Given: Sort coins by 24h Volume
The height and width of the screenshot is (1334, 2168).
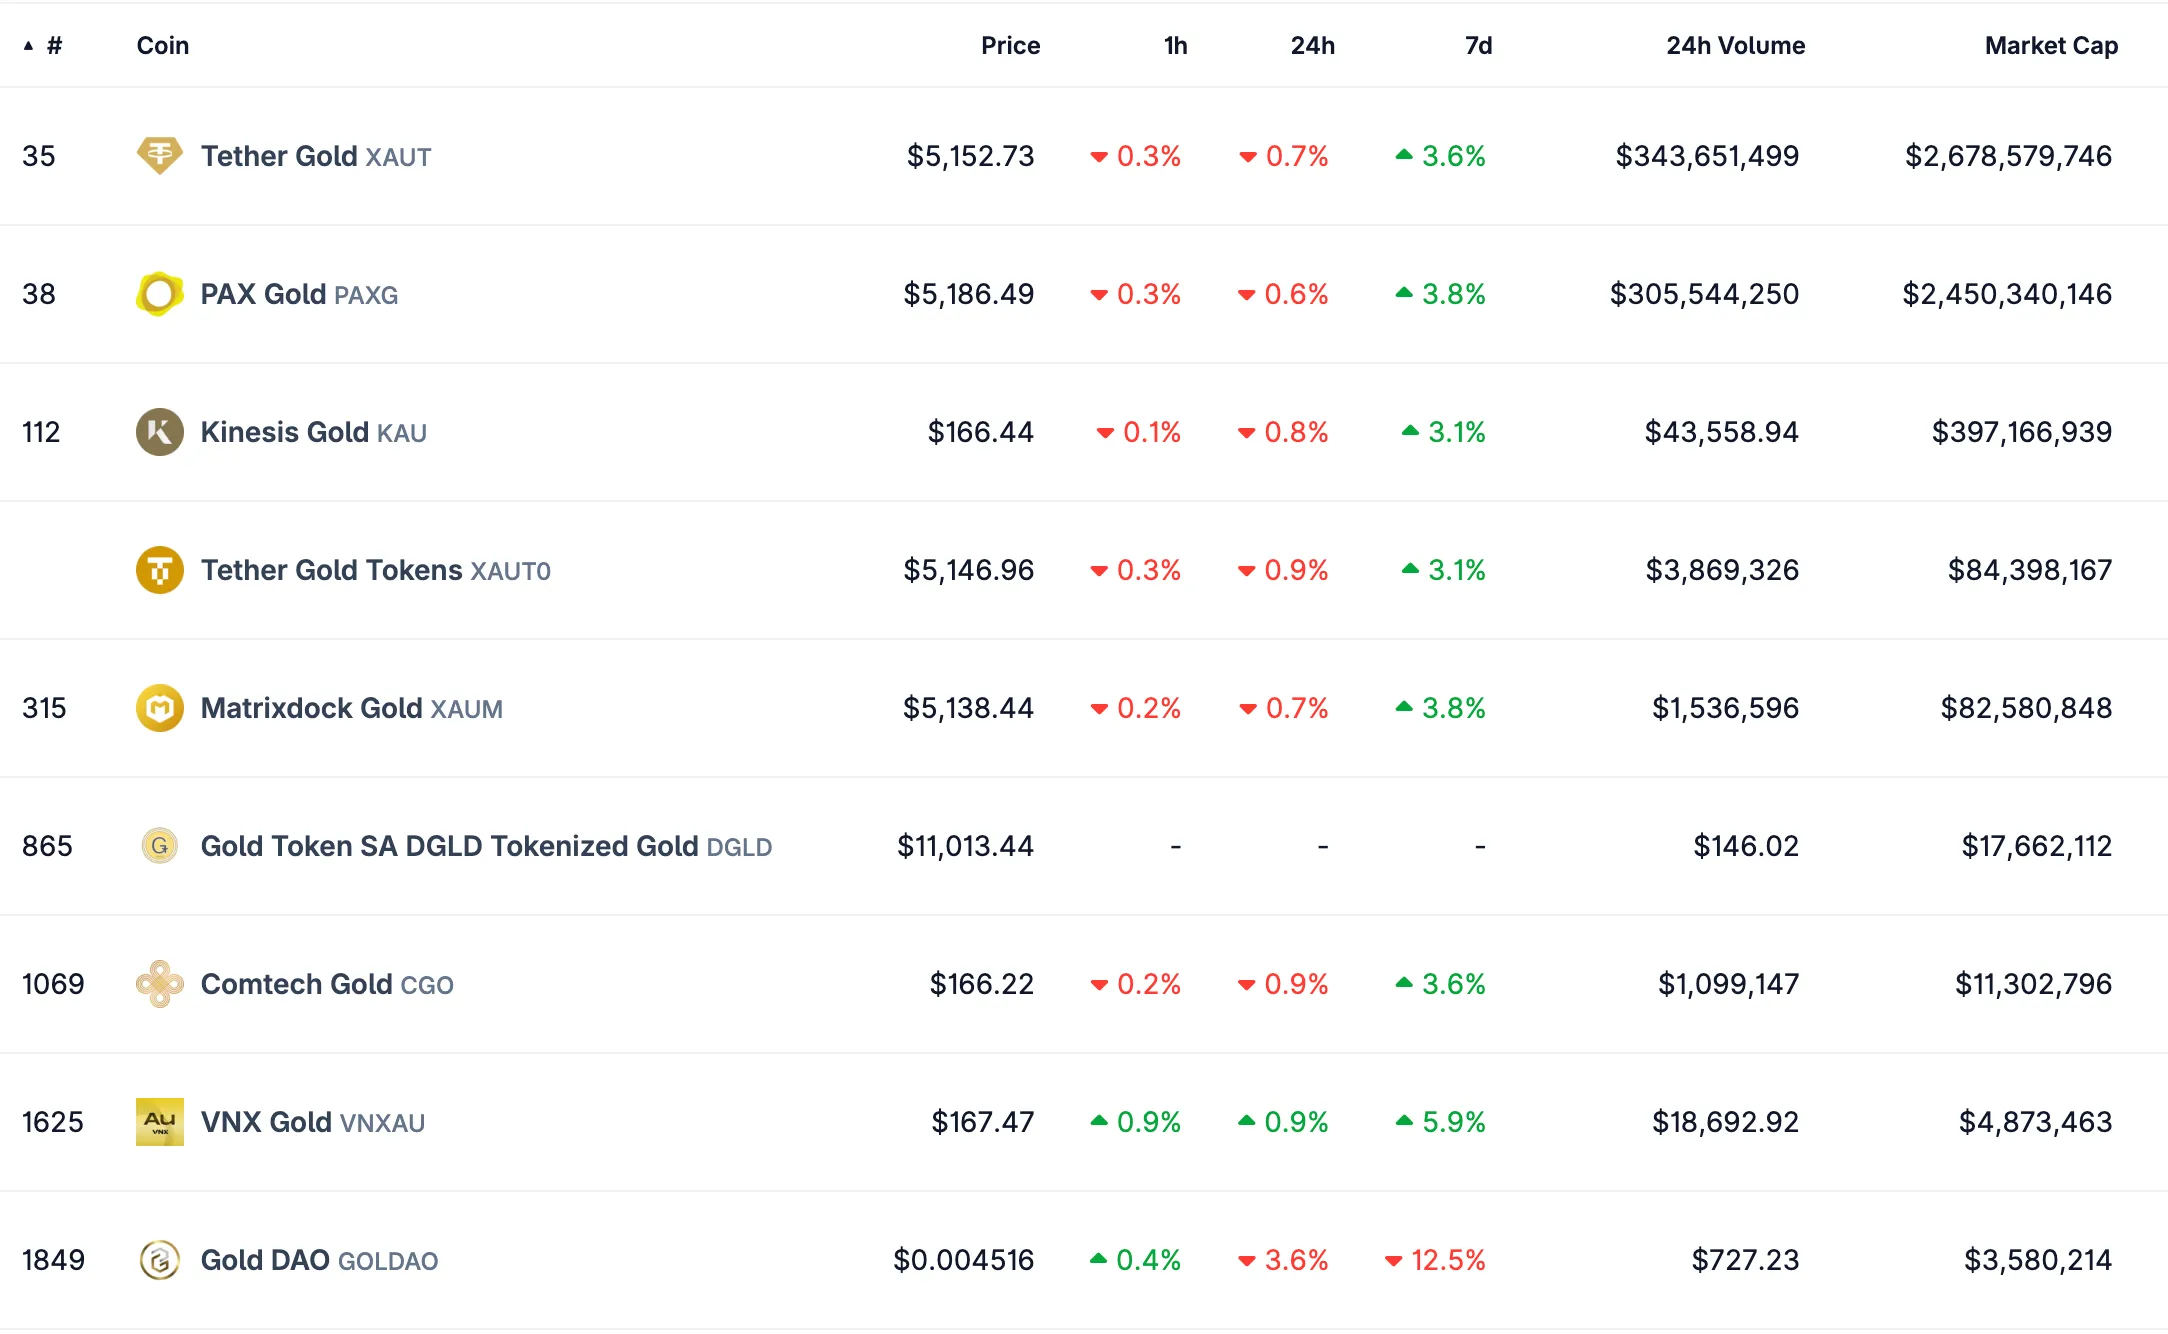Looking at the screenshot, I should (x=1734, y=45).
